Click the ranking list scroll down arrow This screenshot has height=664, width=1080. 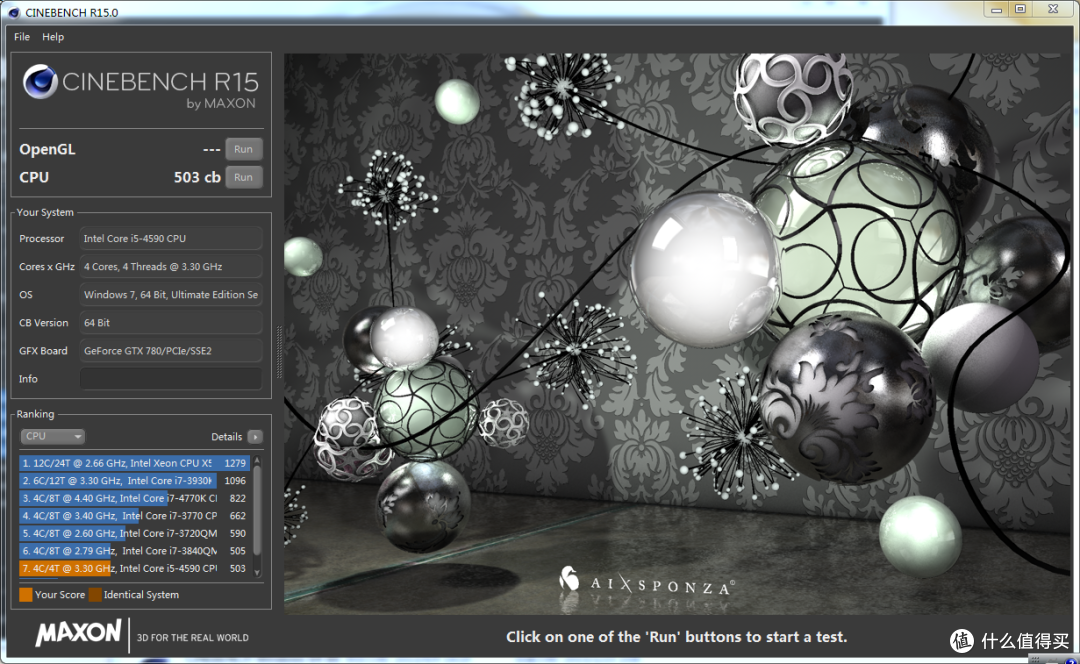(x=258, y=572)
